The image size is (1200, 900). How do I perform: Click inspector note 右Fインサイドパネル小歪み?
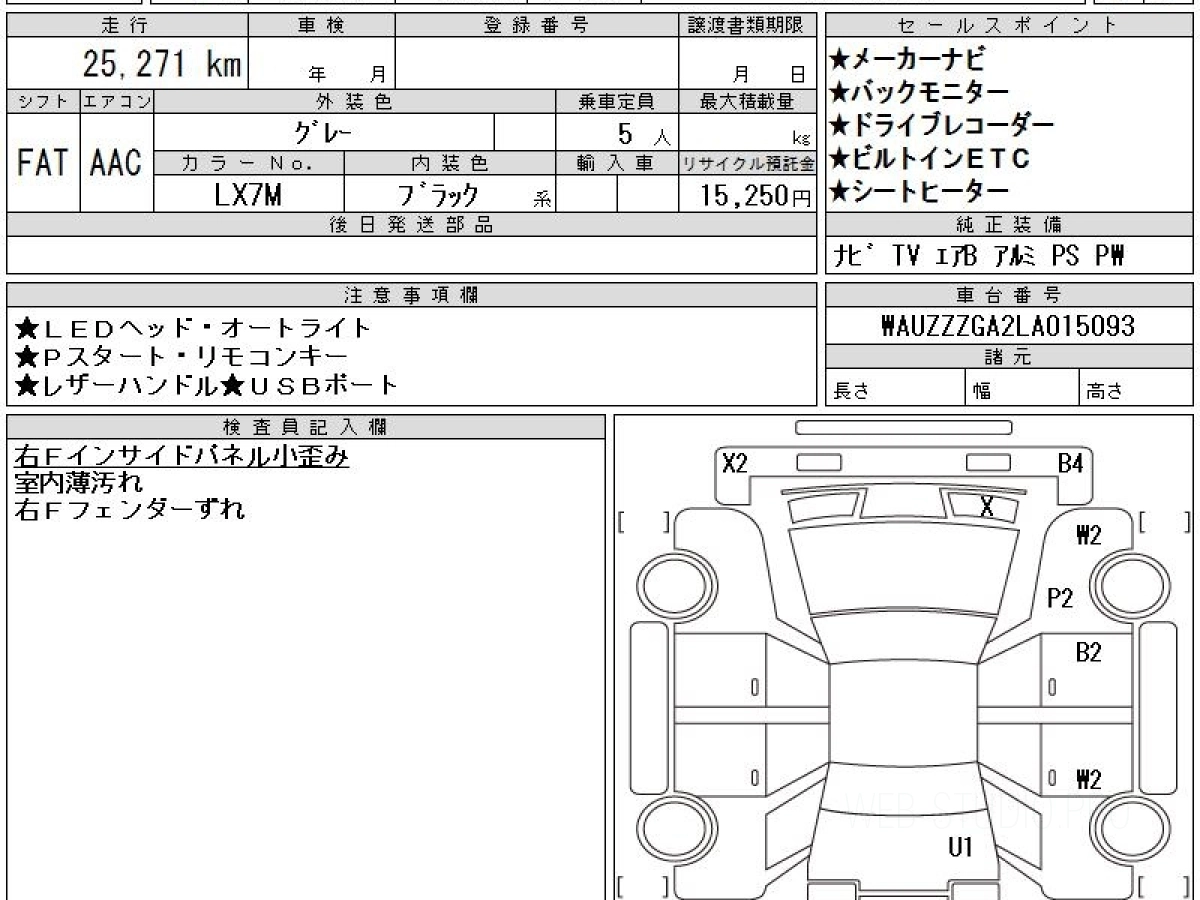pos(181,455)
